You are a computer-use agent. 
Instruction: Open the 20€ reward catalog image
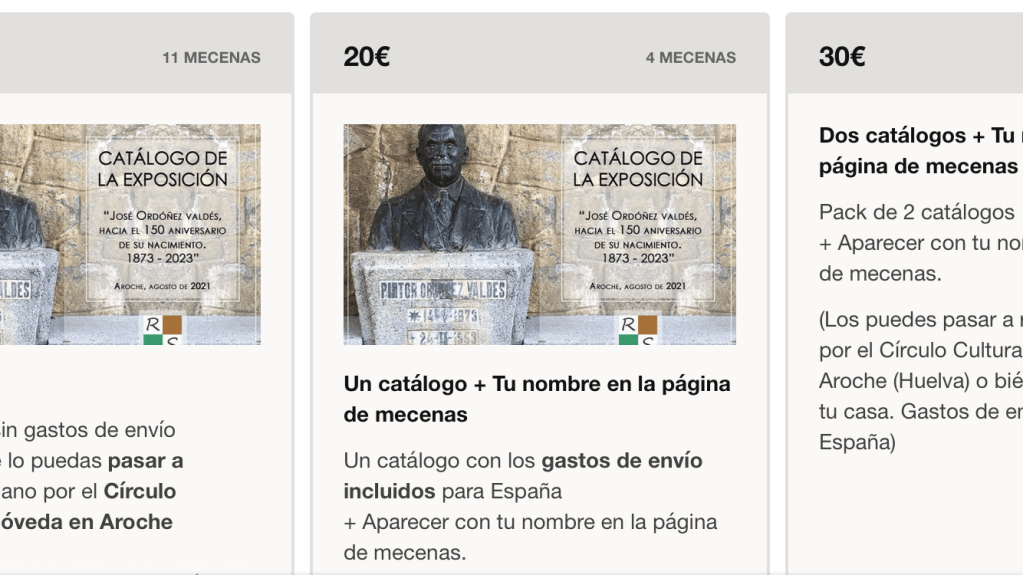540,234
